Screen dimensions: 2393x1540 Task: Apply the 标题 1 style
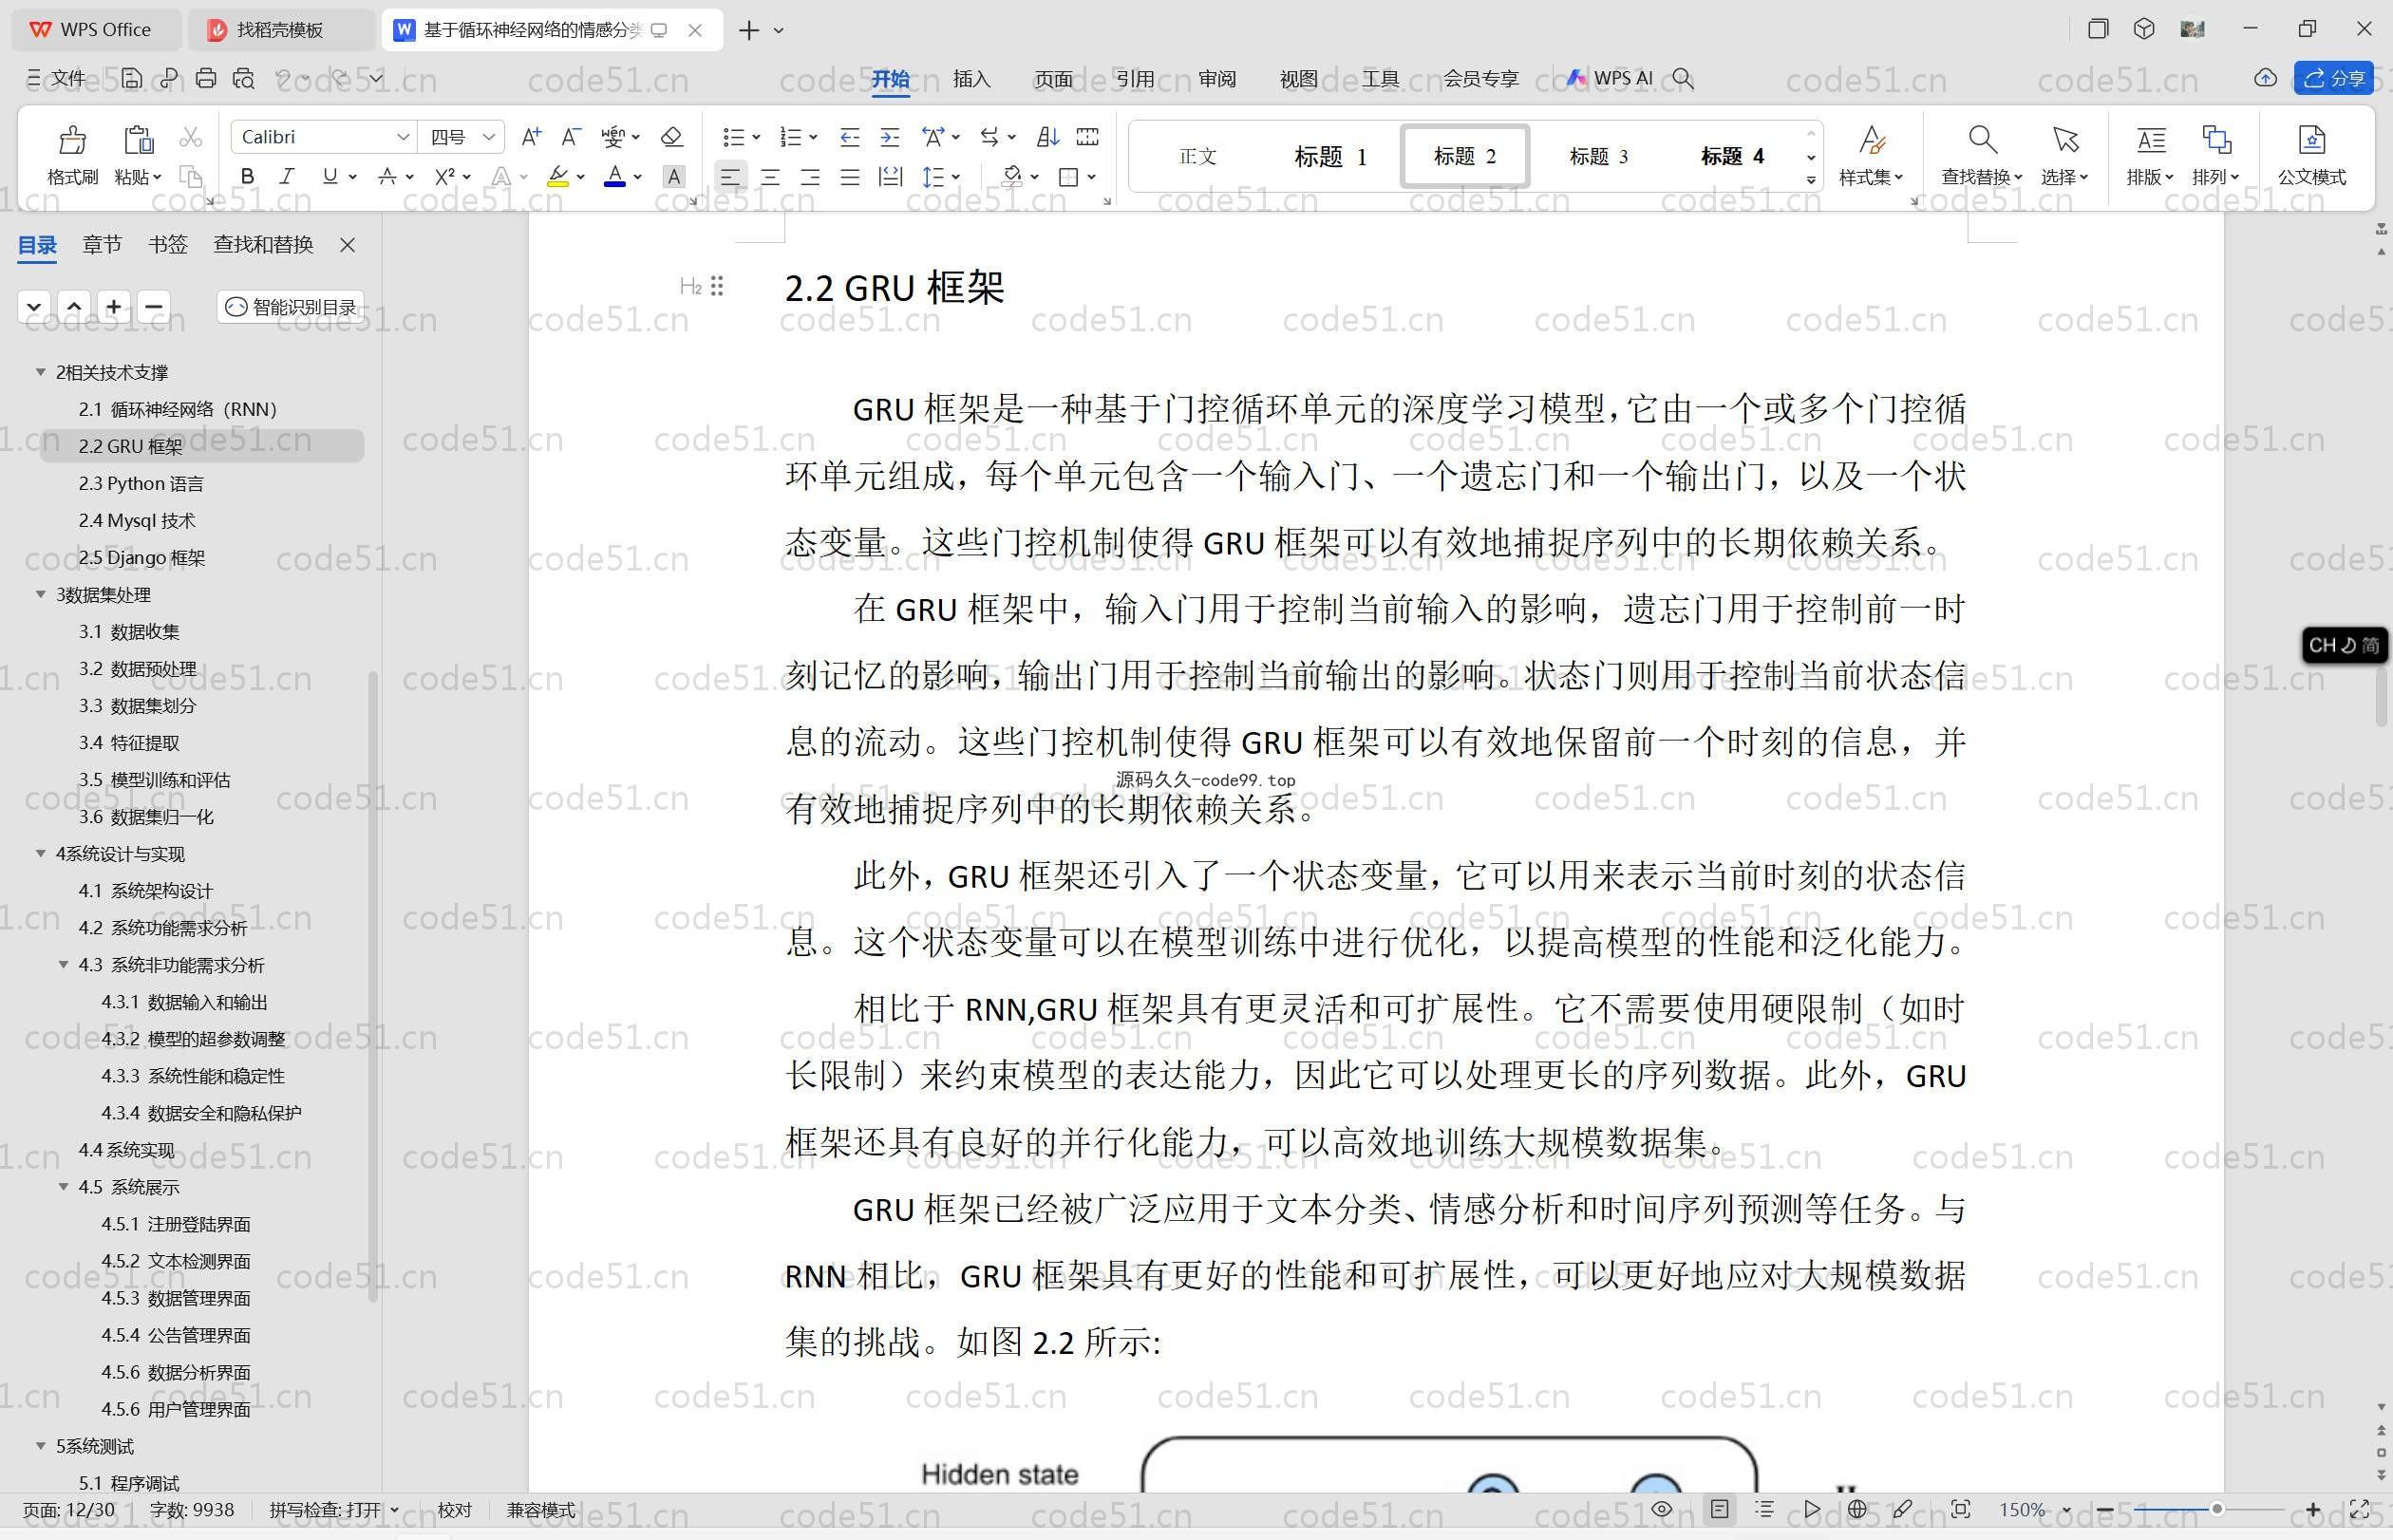point(1330,156)
